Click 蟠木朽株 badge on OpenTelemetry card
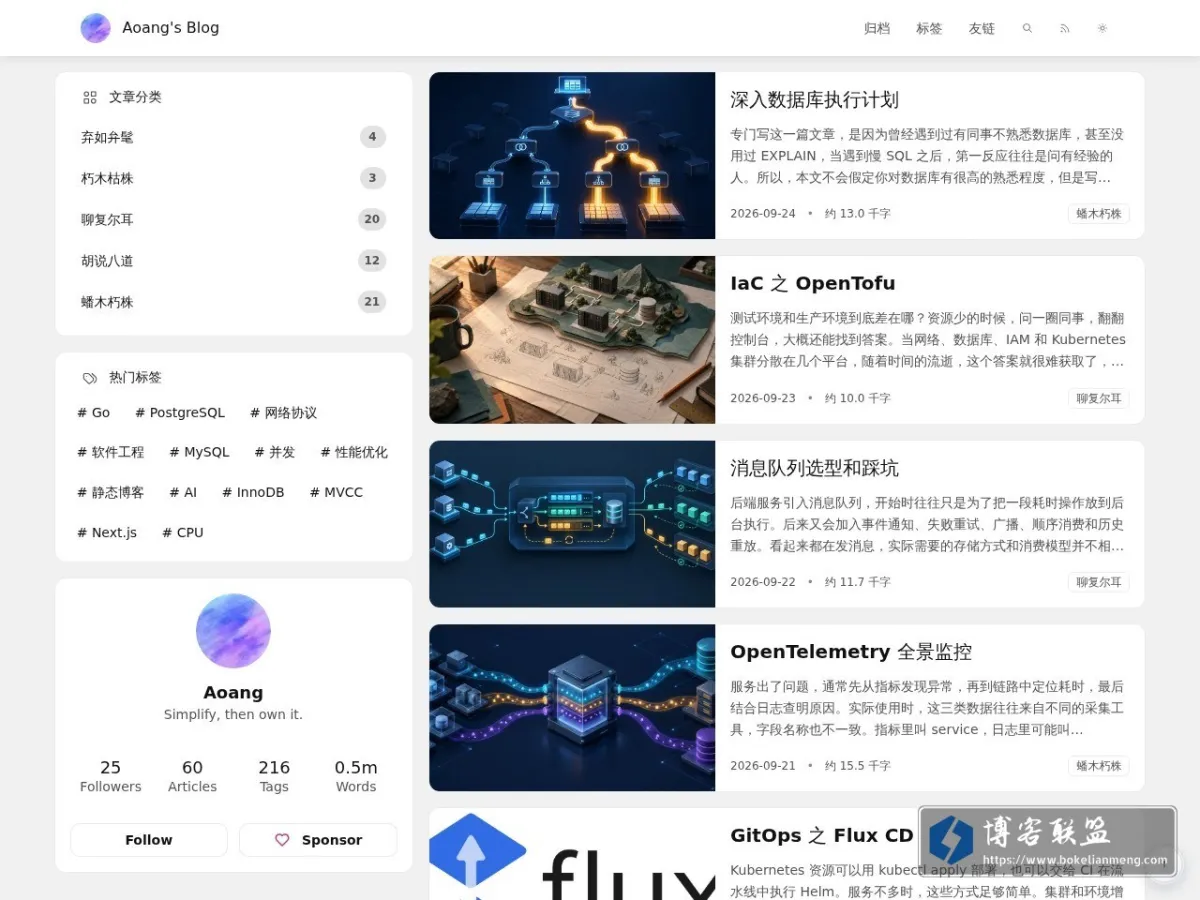 tap(1098, 766)
